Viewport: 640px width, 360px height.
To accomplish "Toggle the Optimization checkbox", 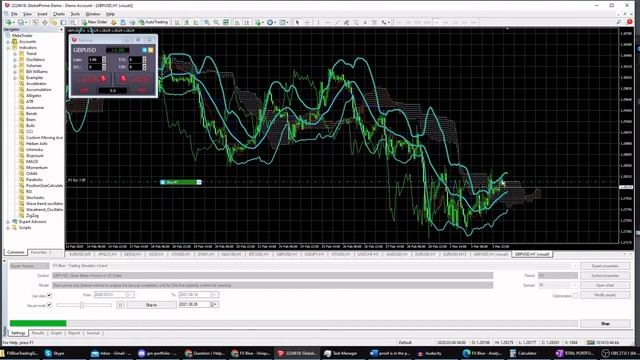I will point(575,296).
